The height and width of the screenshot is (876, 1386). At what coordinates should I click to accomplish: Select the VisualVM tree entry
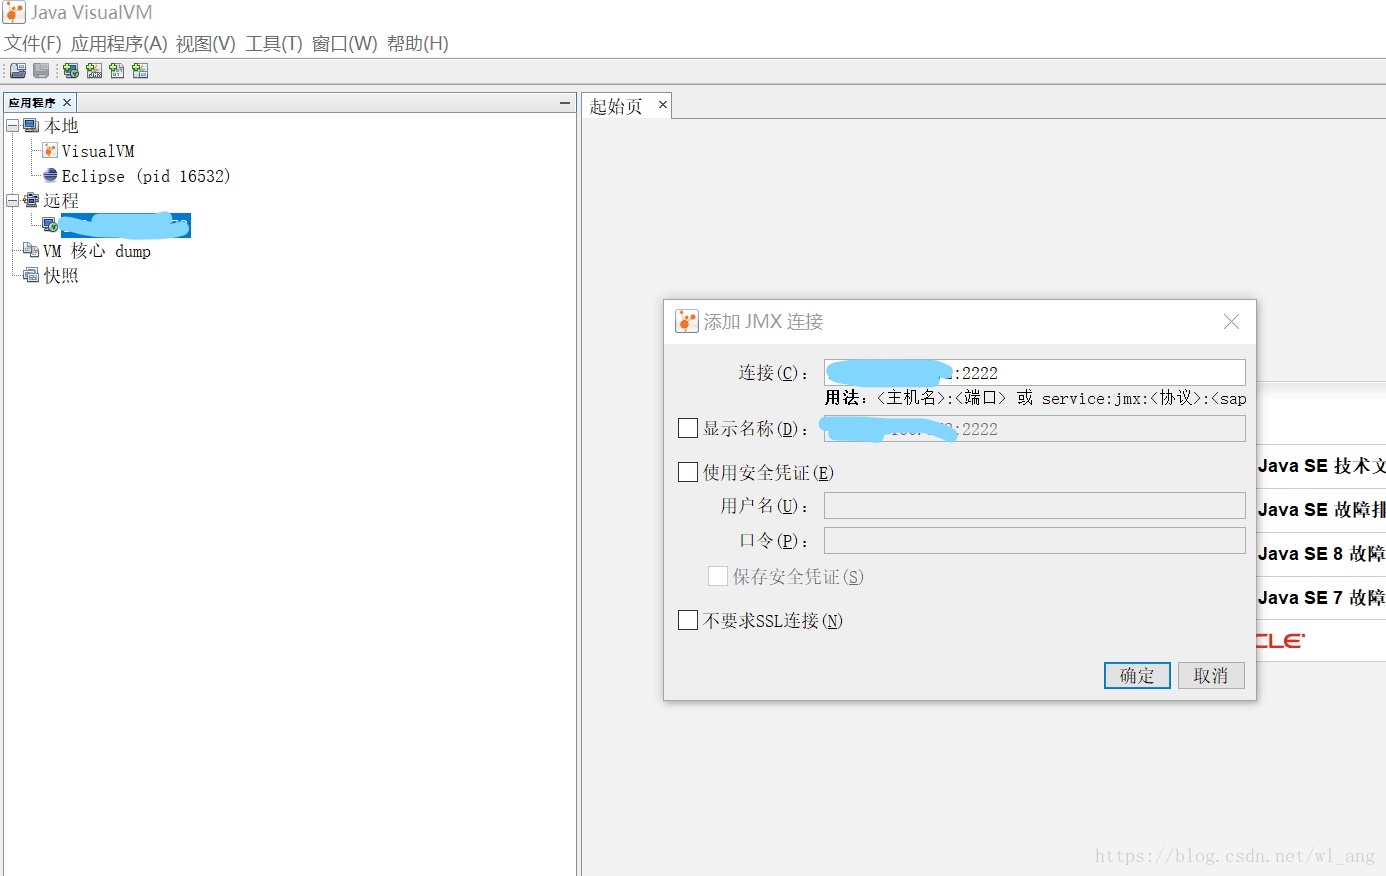pos(98,151)
